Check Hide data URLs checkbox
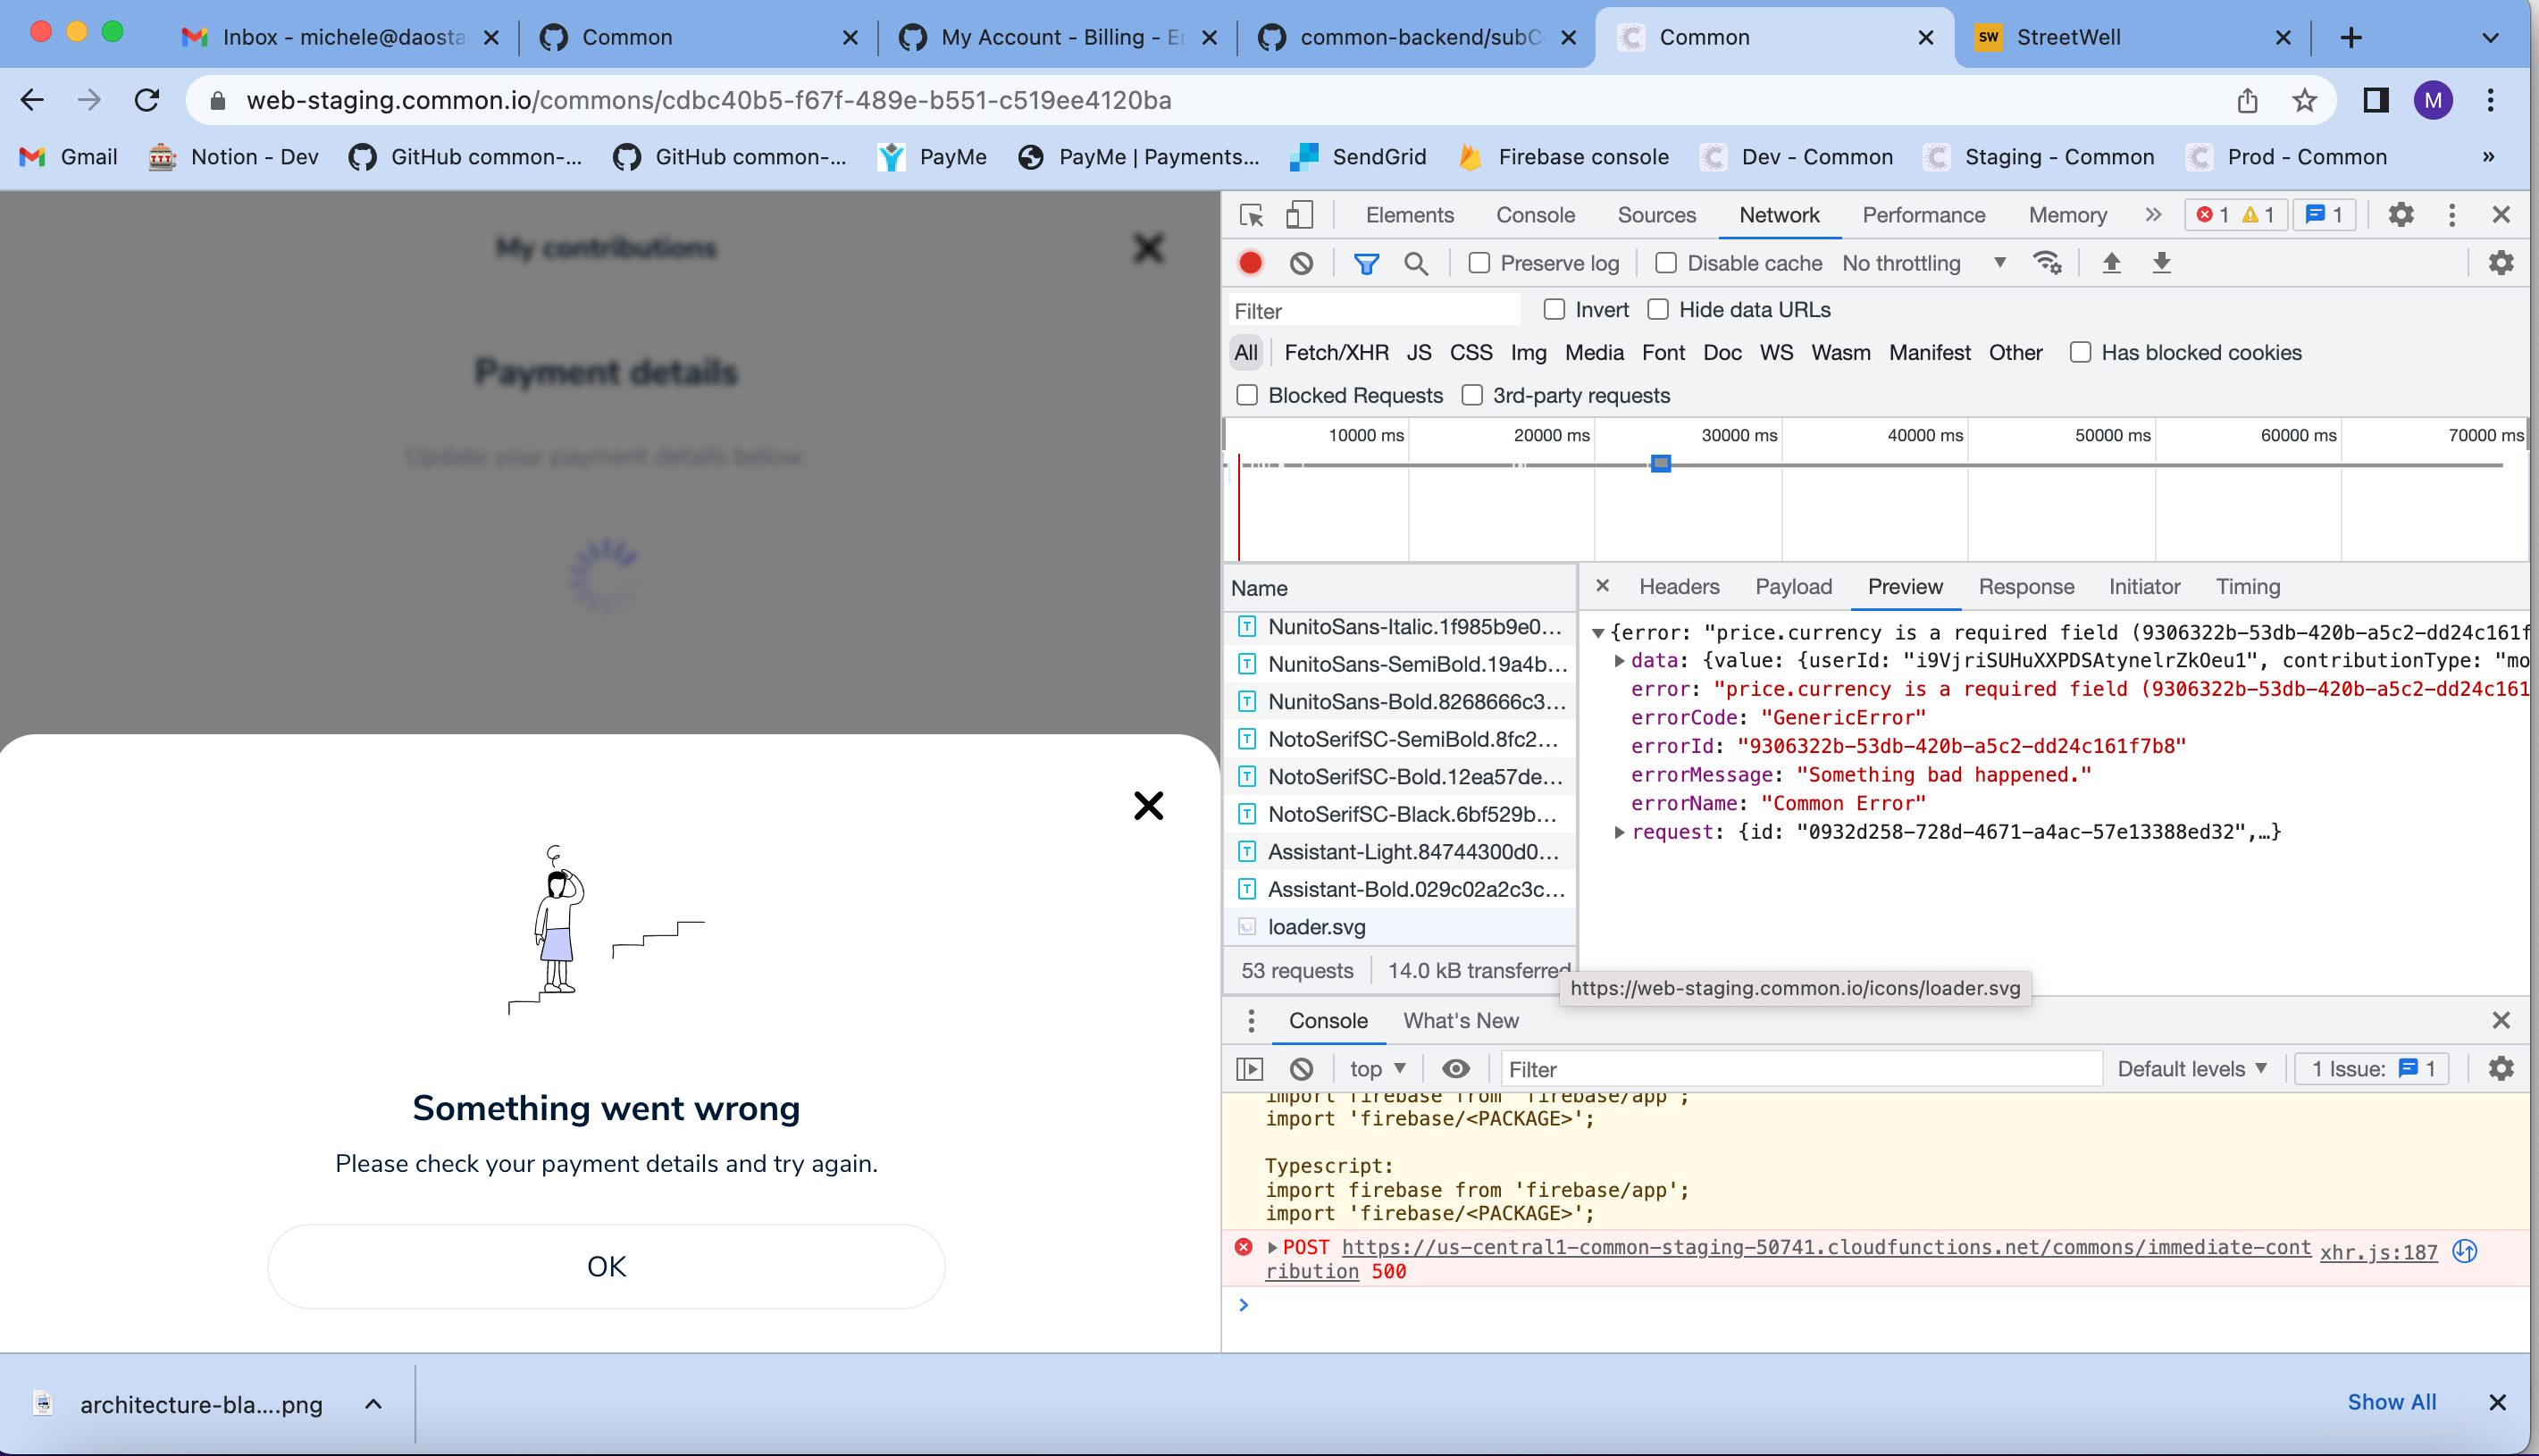This screenshot has width=2539, height=1456. click(1658, 310)
